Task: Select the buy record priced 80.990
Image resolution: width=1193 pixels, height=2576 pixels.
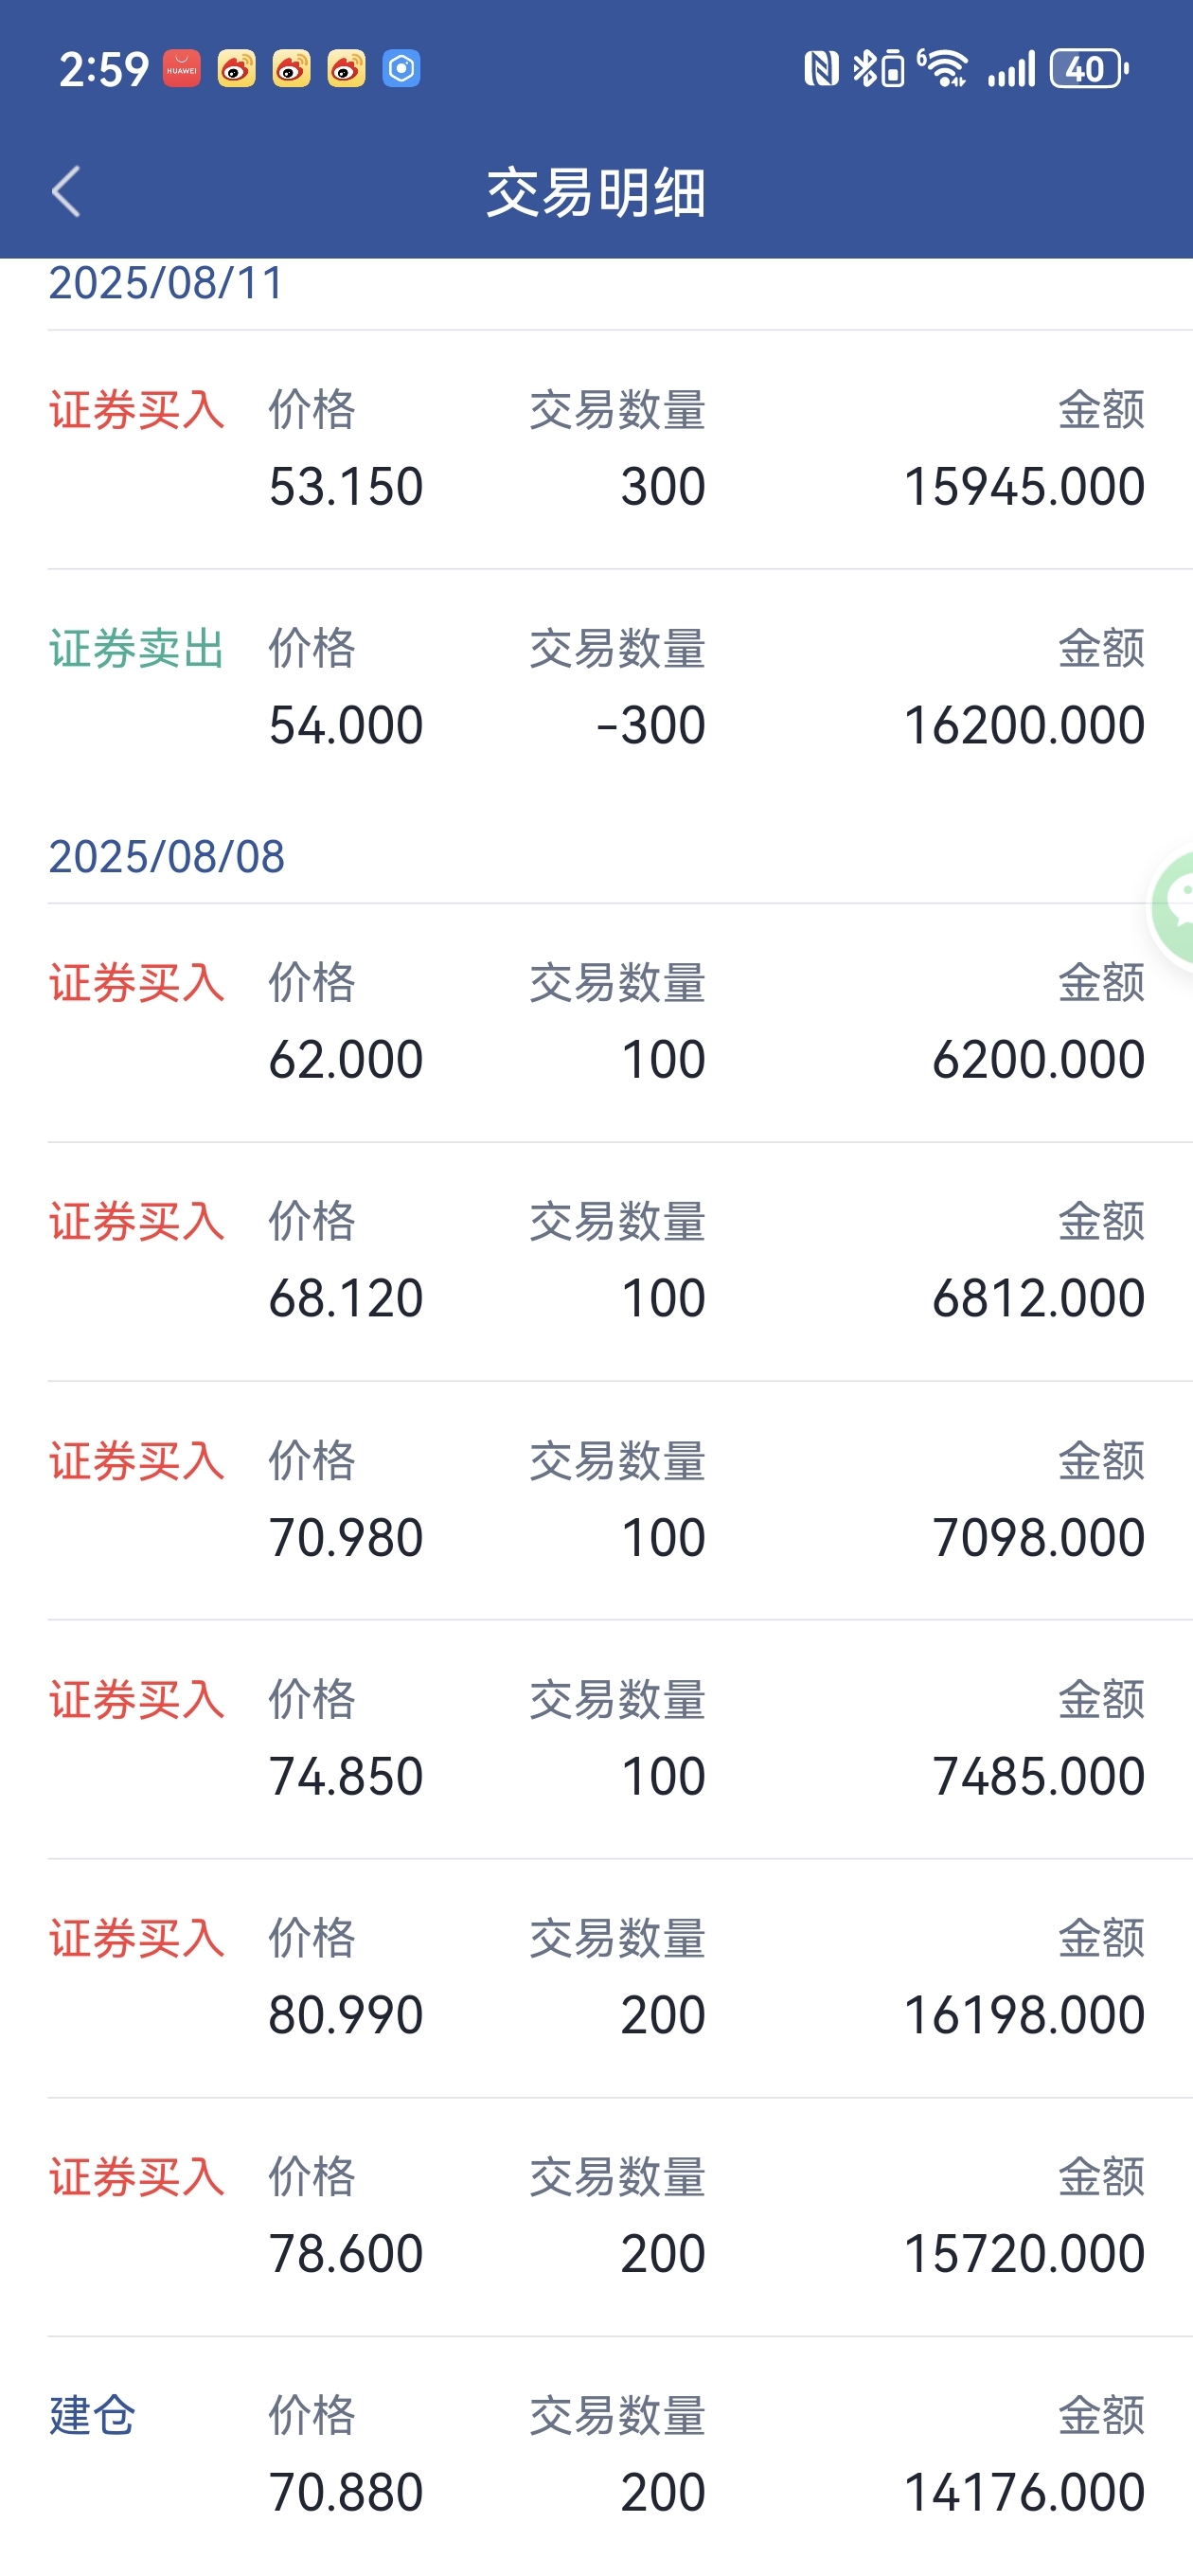Action: point(596,1979)
